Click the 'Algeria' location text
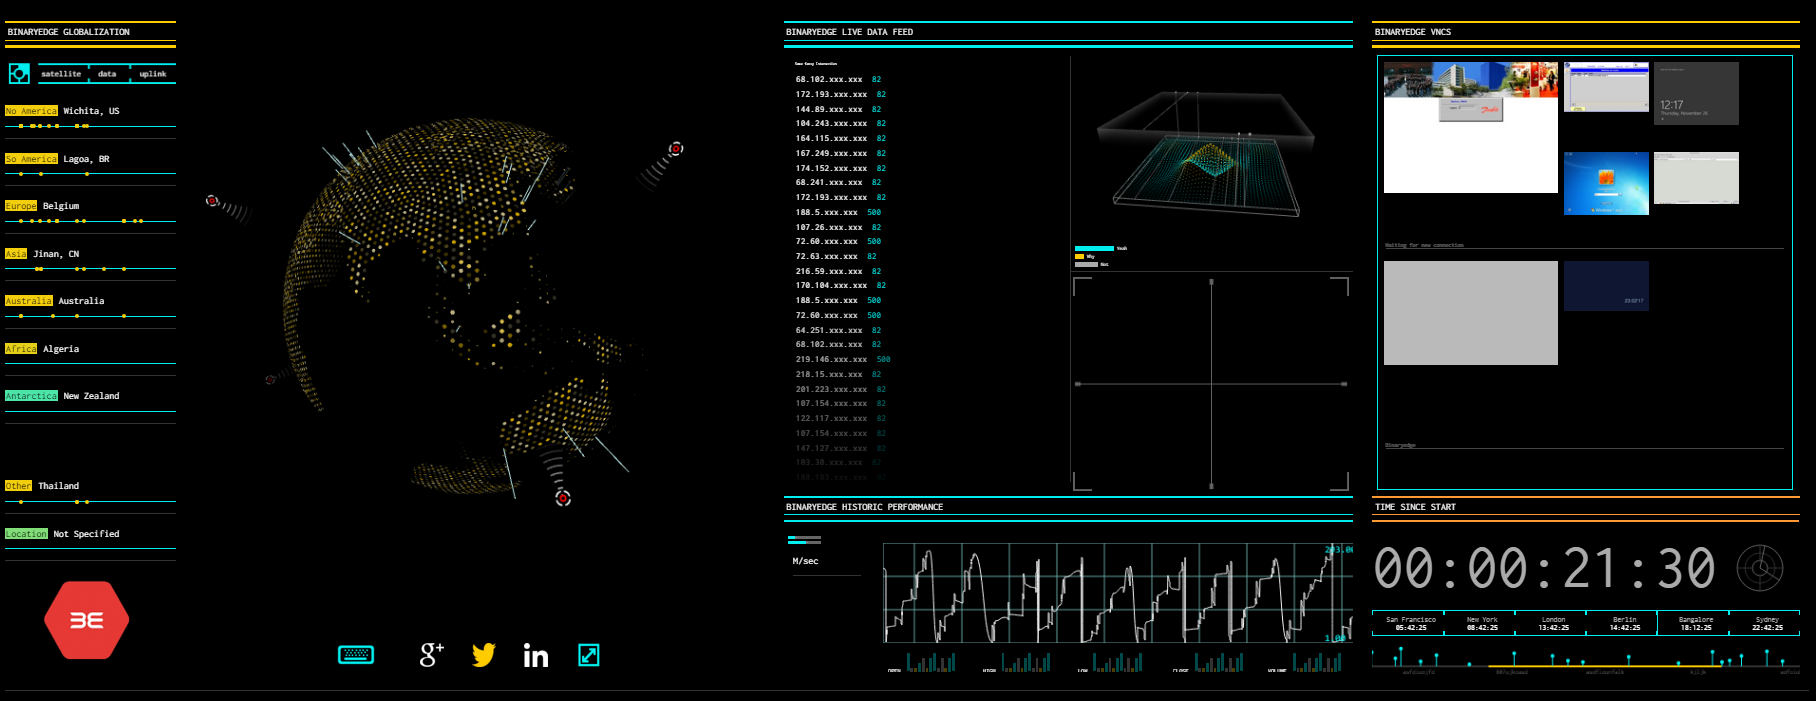This screenshot has width=1816, height=701. tap(61, 349)
